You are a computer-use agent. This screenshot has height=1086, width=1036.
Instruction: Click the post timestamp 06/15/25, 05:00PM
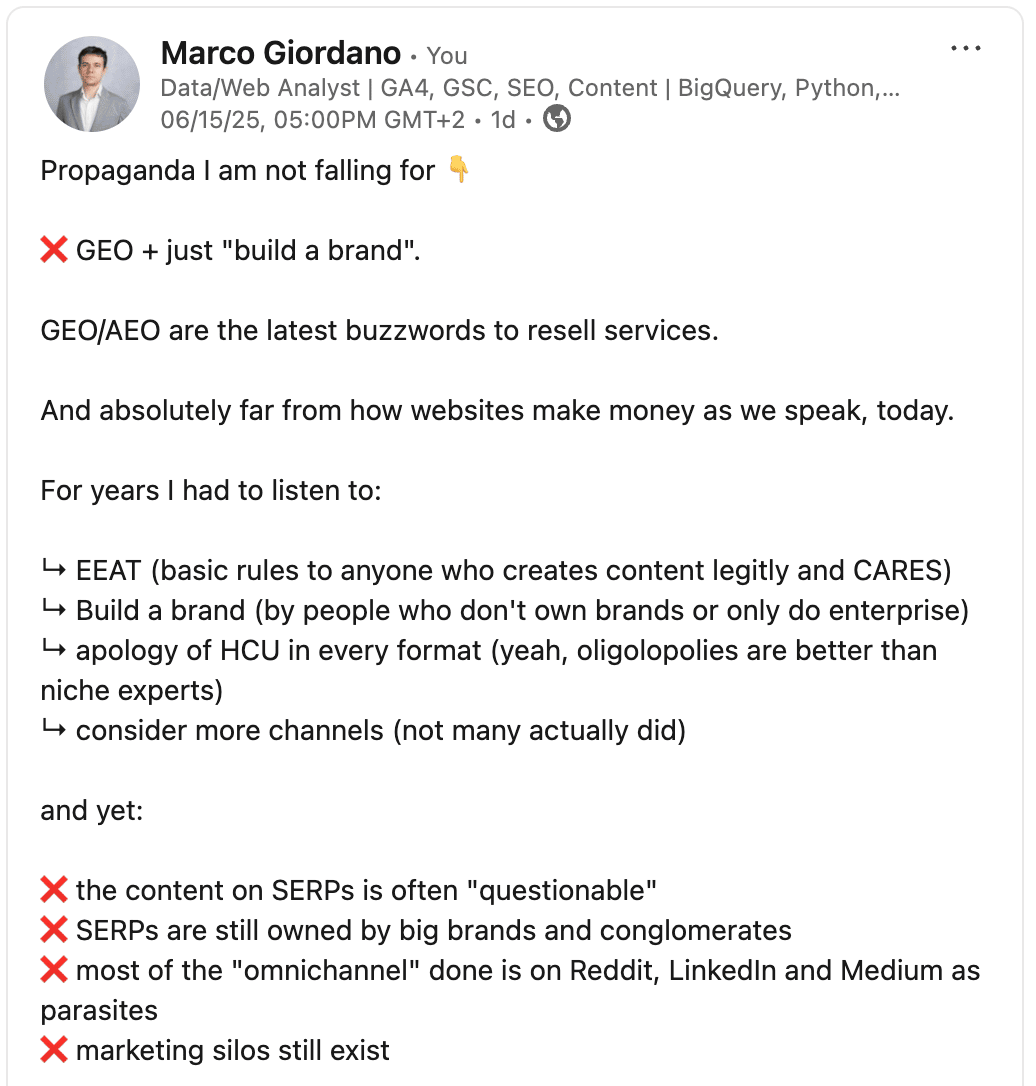click(312, 120)
